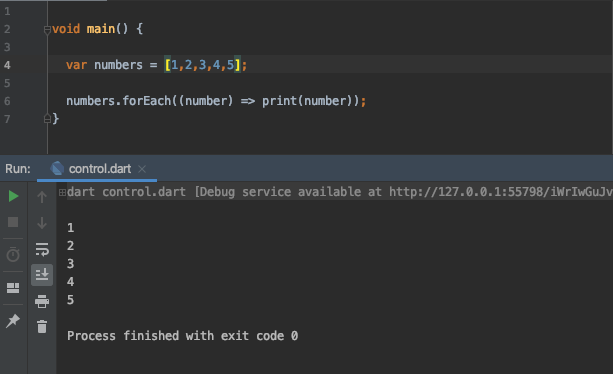Click the Stop process square icon
This screenshot has height=374, width=613.
tap(13, 222)
